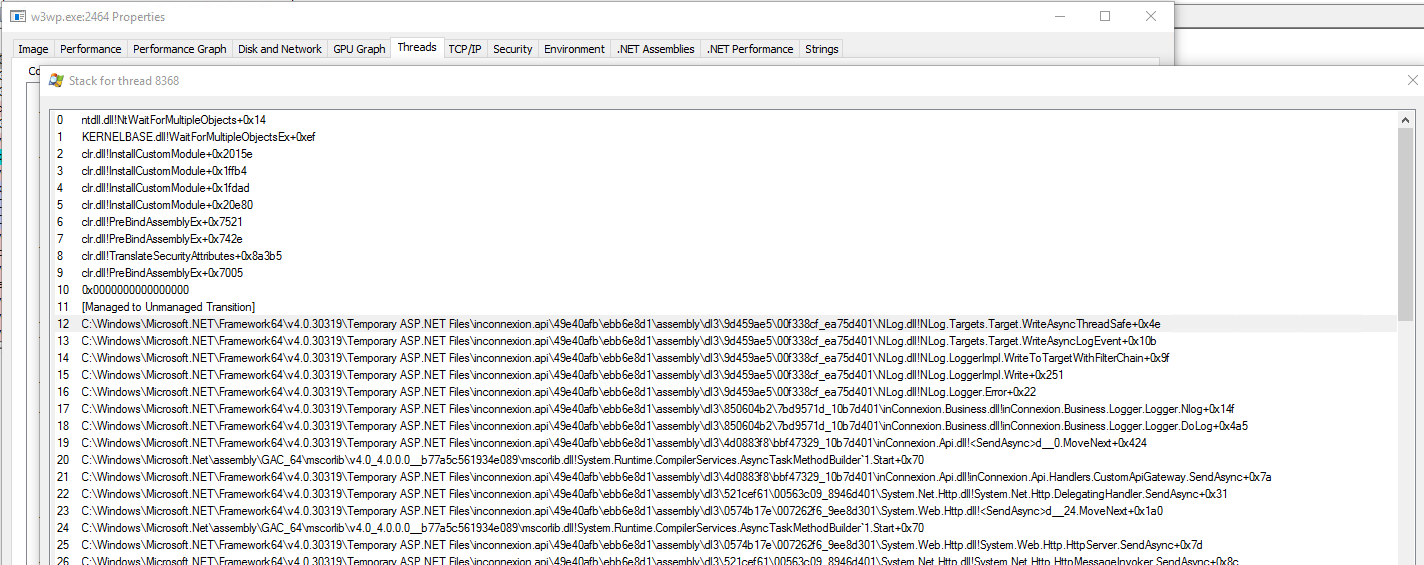Open the .NET Performance tab
This screenshot has width=1424, height=565.
750,49
